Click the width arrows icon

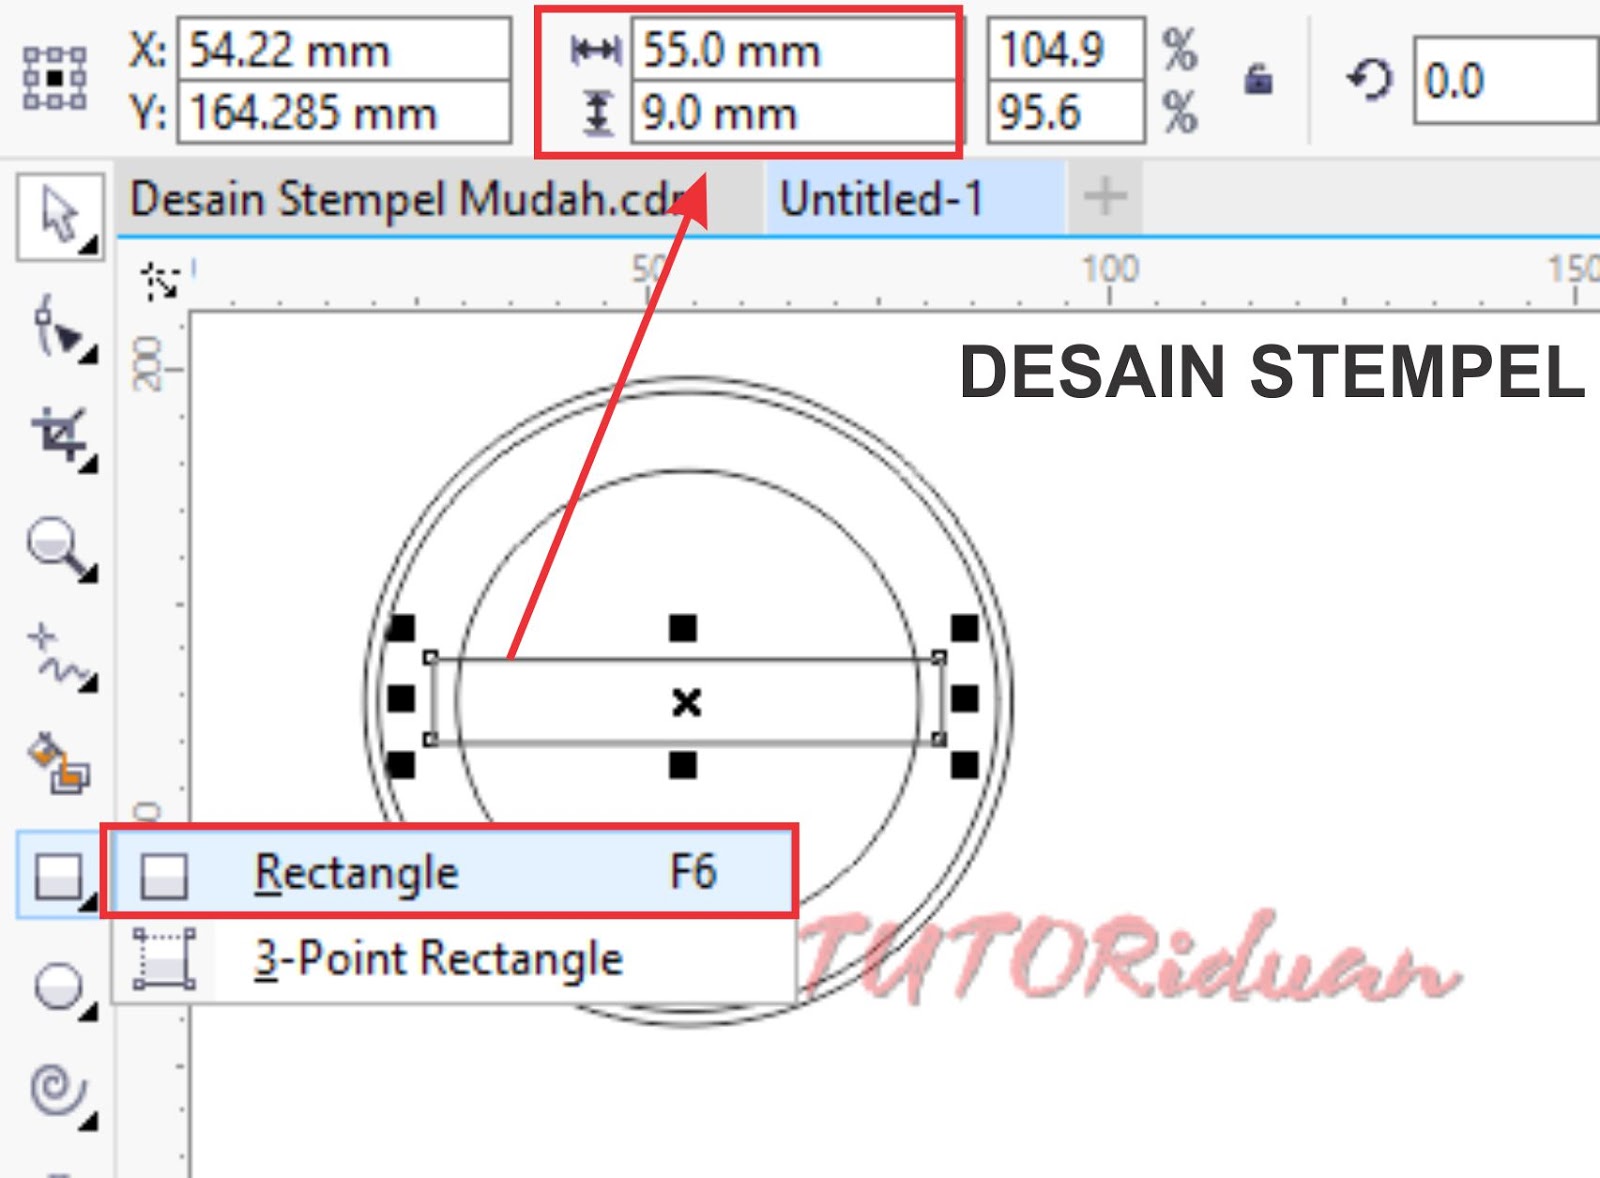click(596, 50)
